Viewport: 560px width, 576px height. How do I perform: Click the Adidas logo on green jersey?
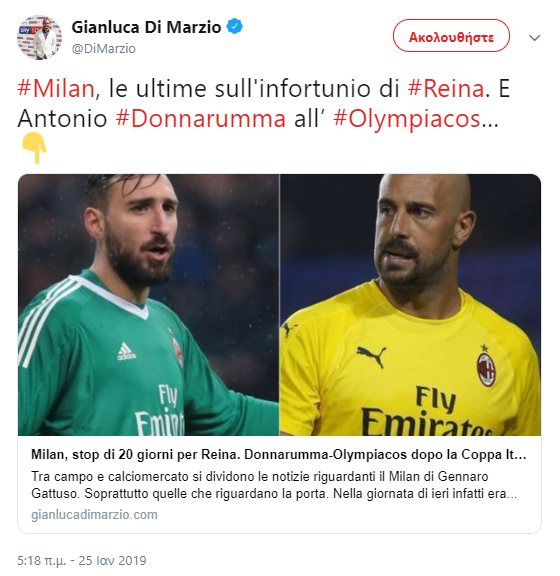click(126, 351)
